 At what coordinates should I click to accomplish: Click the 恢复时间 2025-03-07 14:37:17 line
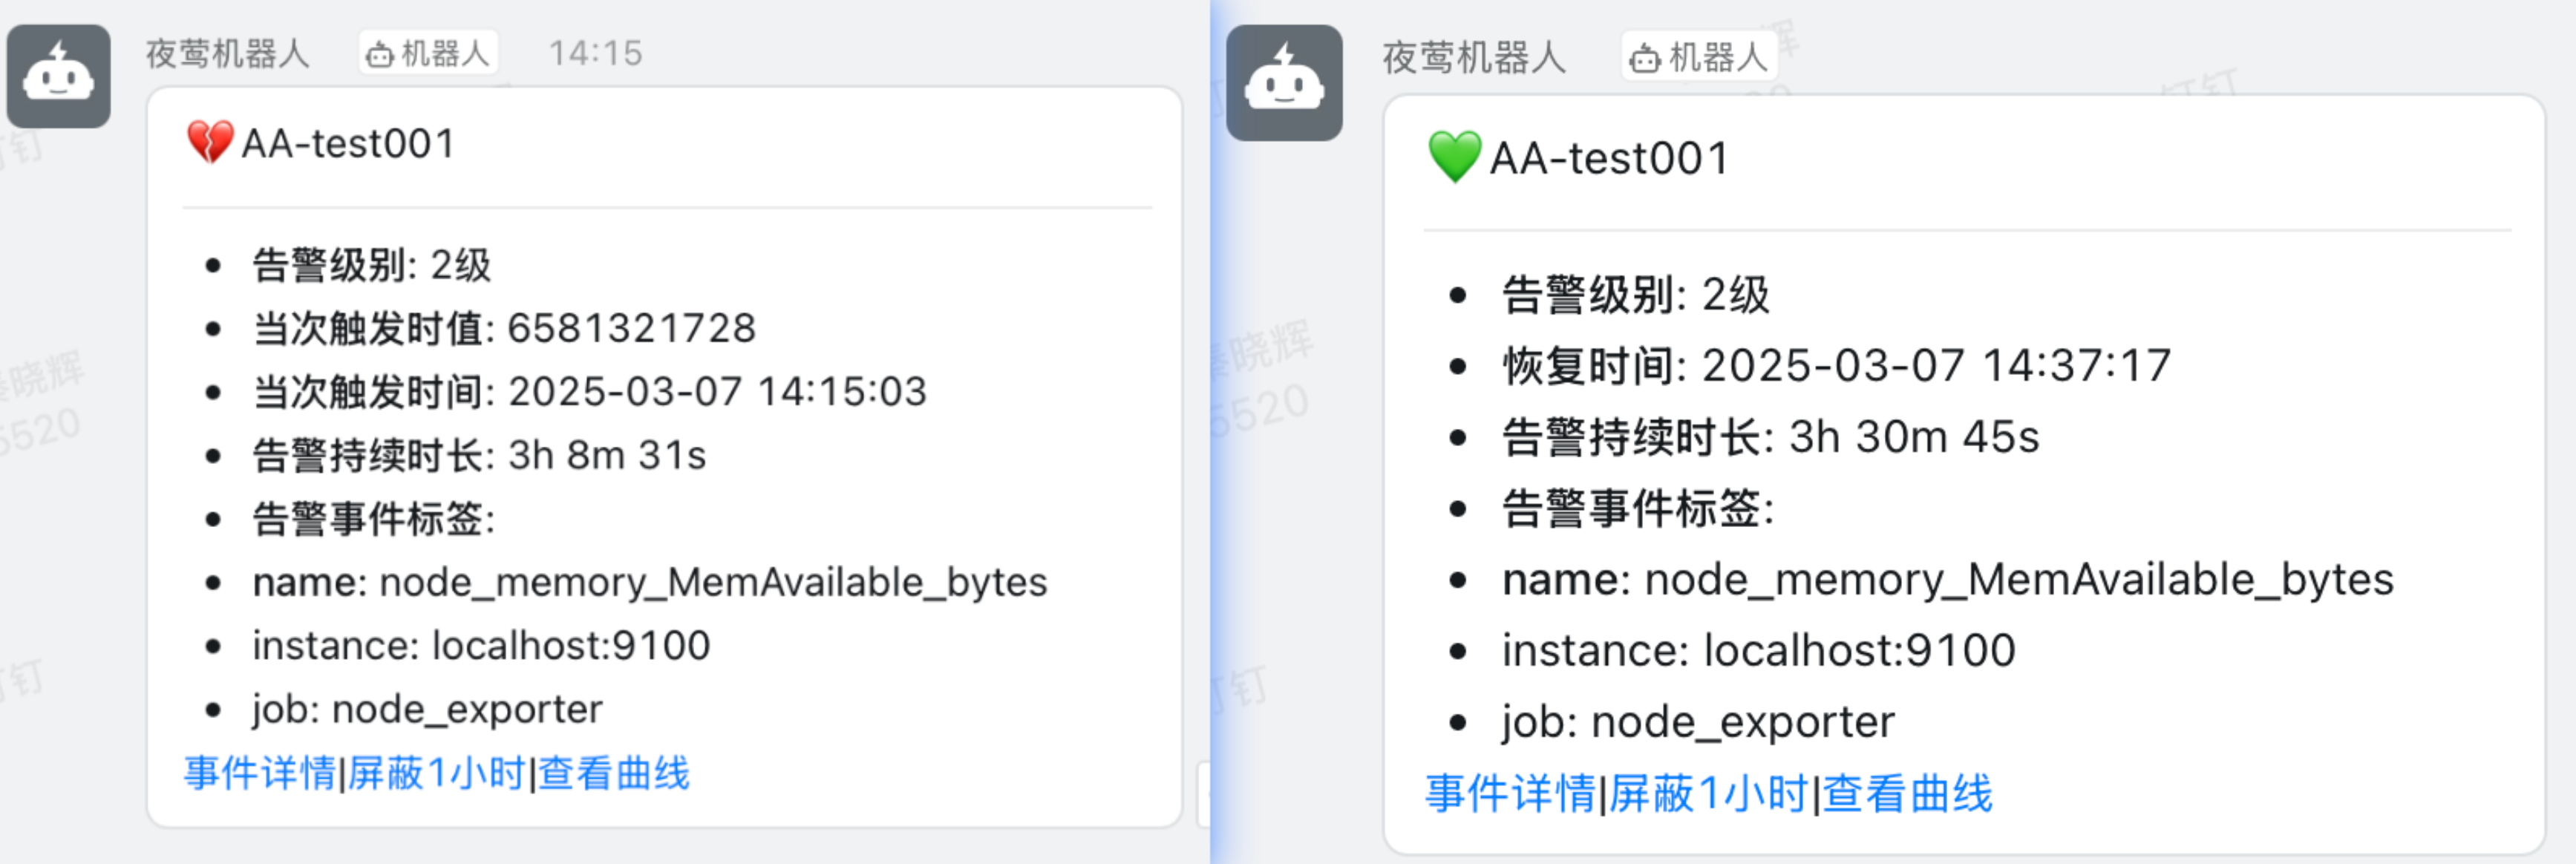pos(1836,366)
